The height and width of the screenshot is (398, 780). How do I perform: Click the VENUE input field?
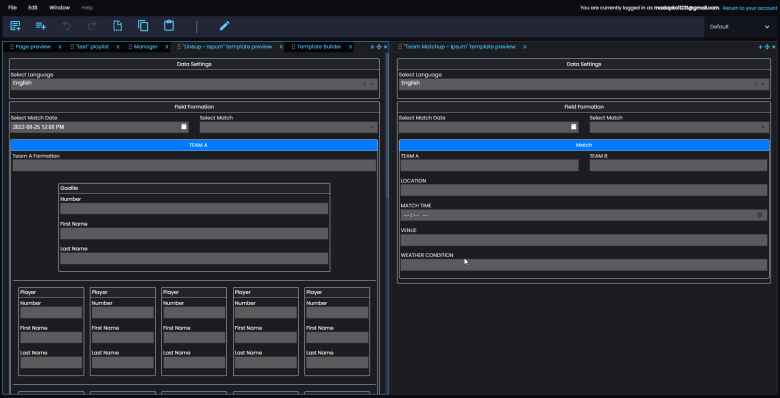(584, 240)
